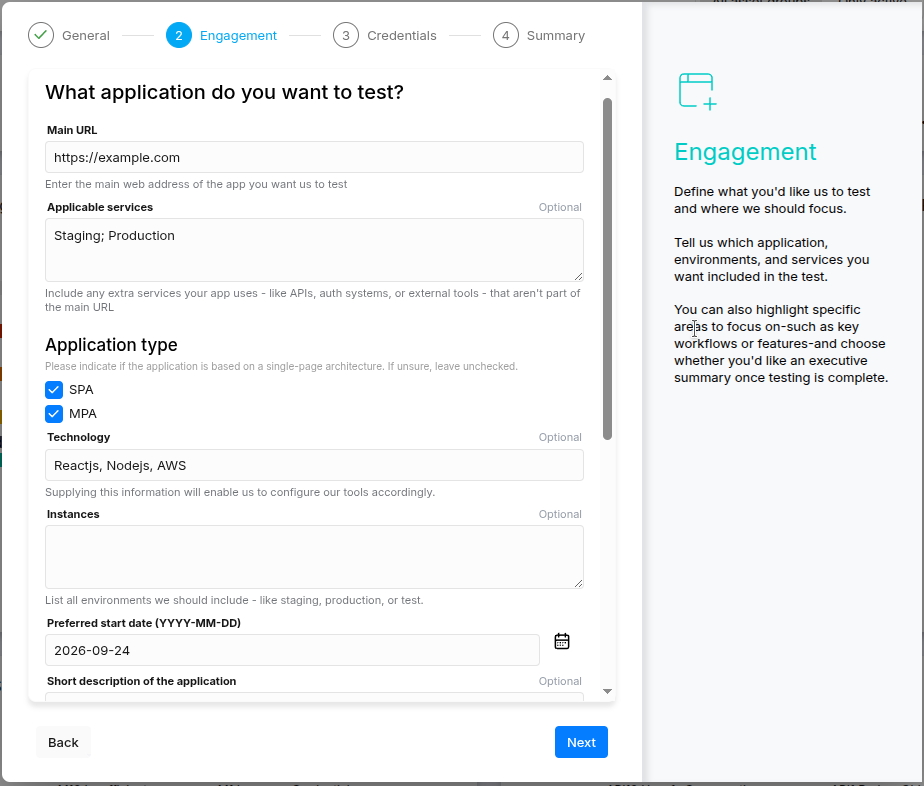Click the 'Engagement' title in side panel
Image resolution: width=924 pixels, height=786 pixels.
click(x=745, y=152)
